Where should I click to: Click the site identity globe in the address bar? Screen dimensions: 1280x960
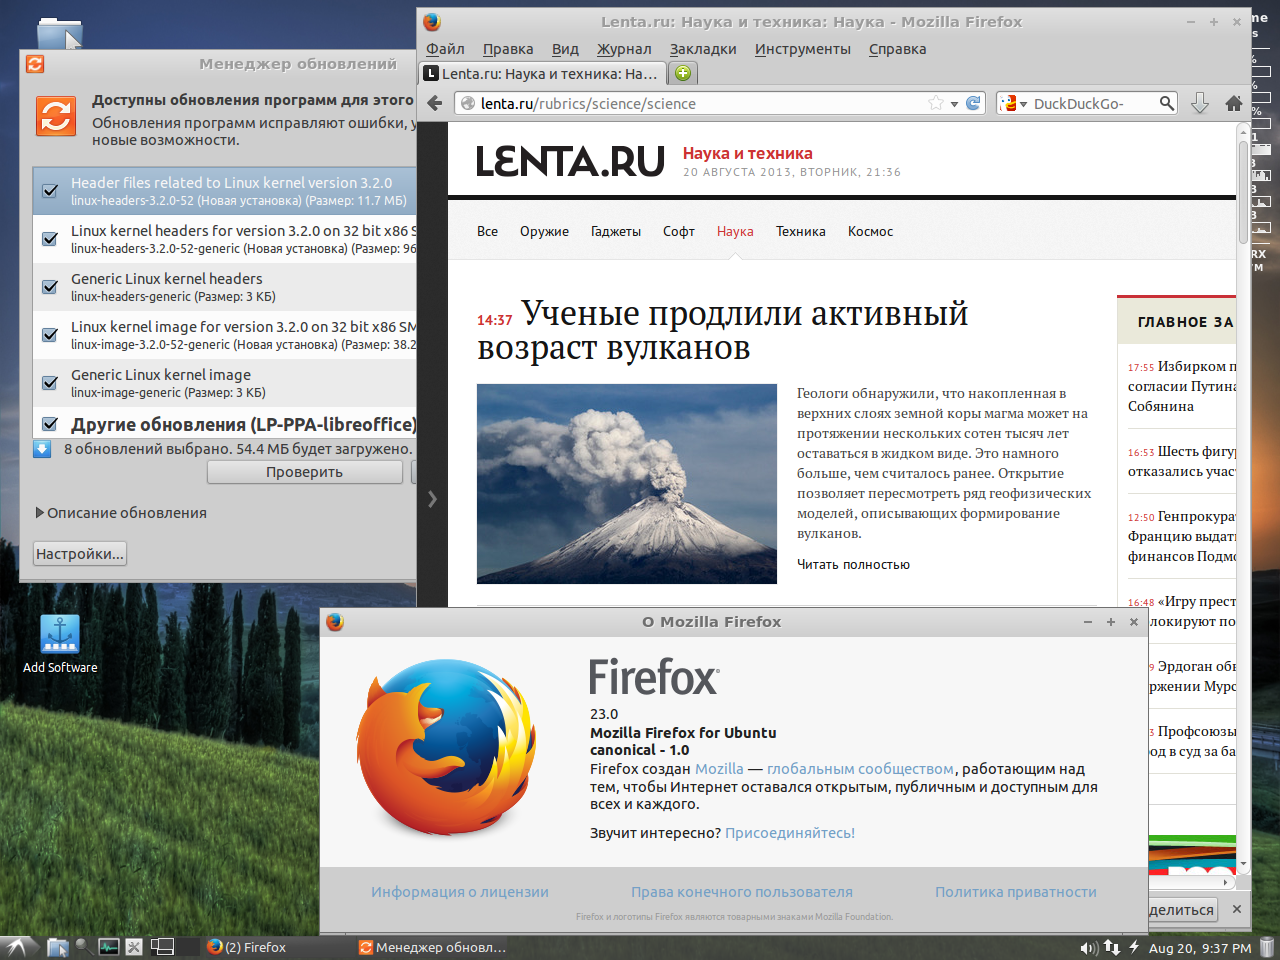(468, 103)
